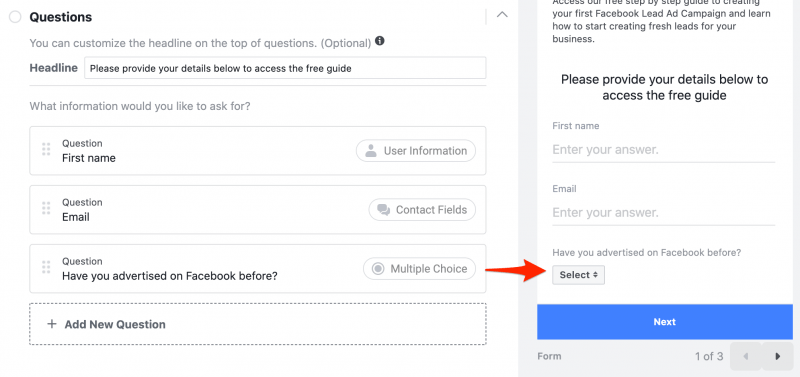
Task: Grab the drag handle for First name question
Action: tap(46, 149)
